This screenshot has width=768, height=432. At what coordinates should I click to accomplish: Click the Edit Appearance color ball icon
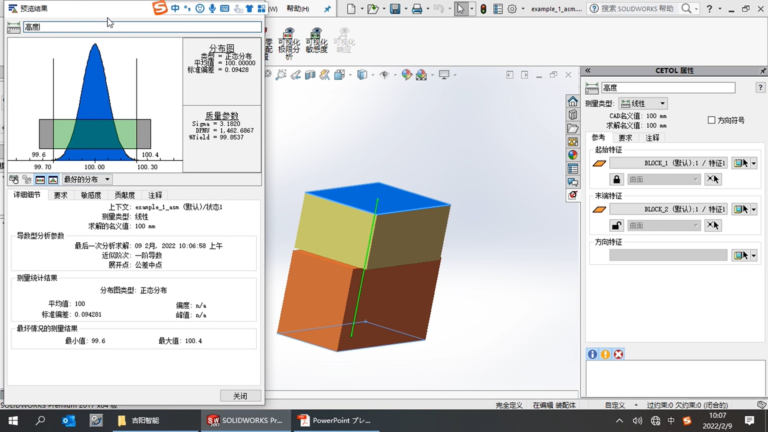point(407,75)
